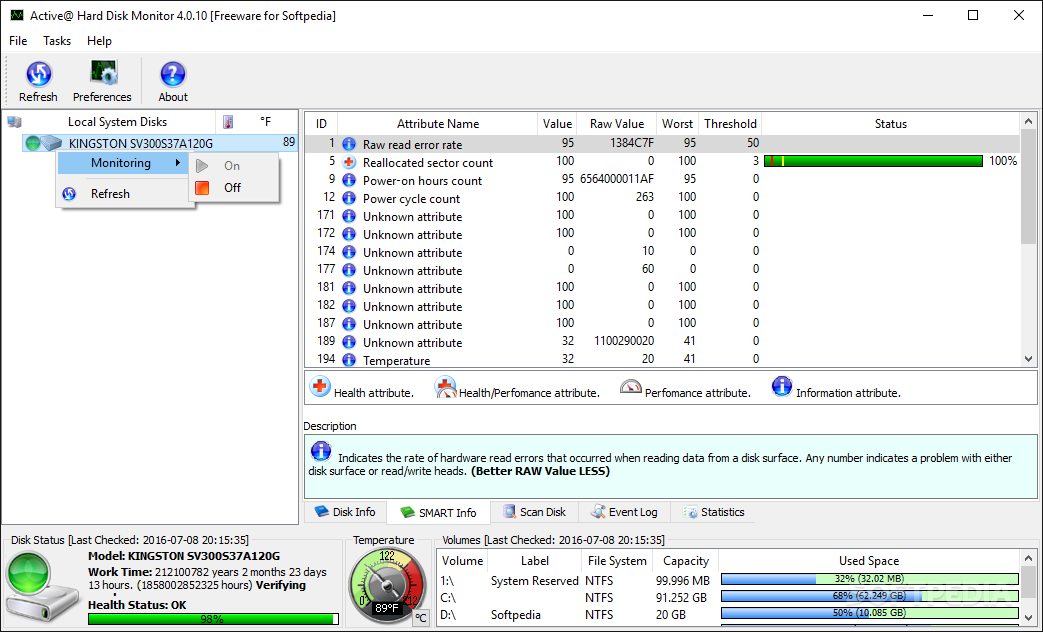Click the Health/Perfomance attribute legend icon
1043x632 pixels.
[445, 387]
